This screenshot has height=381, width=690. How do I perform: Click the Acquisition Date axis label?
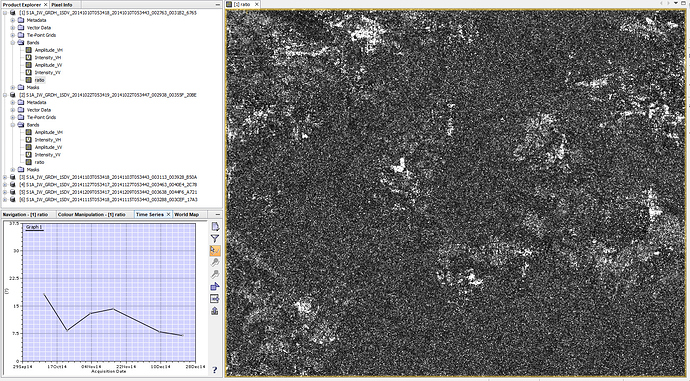[x=109, y=371]
